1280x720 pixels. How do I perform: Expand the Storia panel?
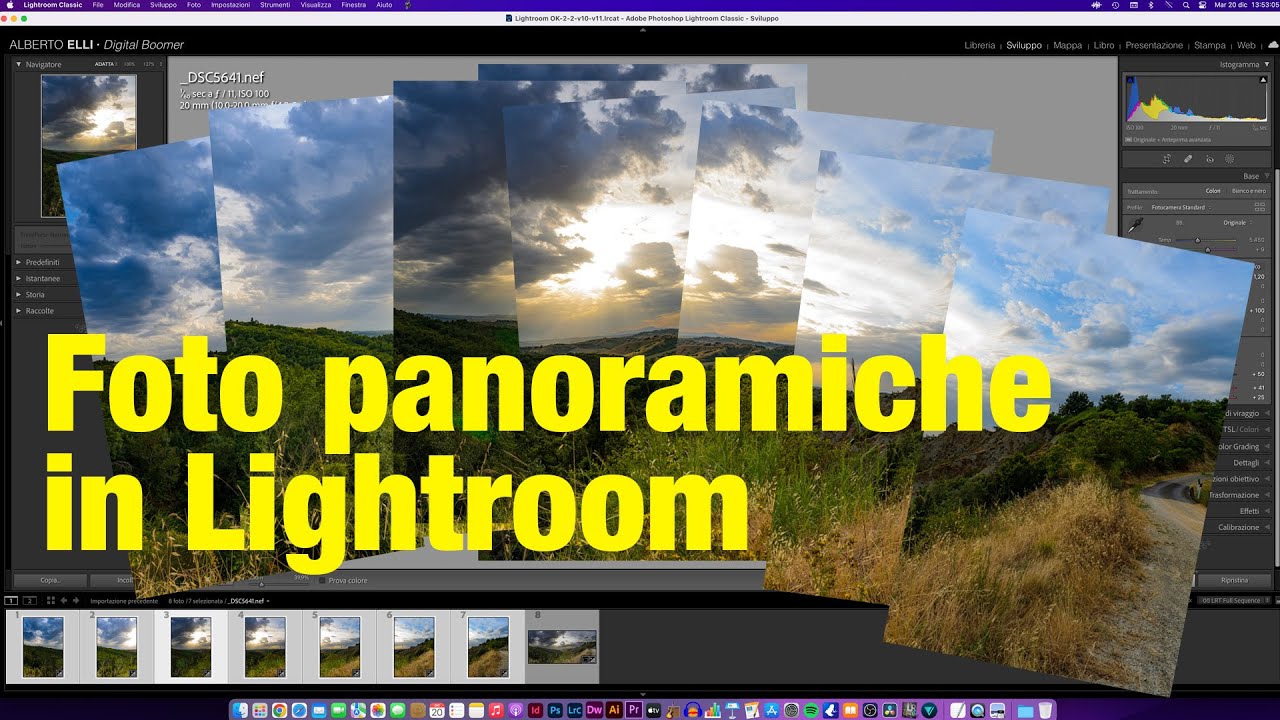tap(18, 295)
